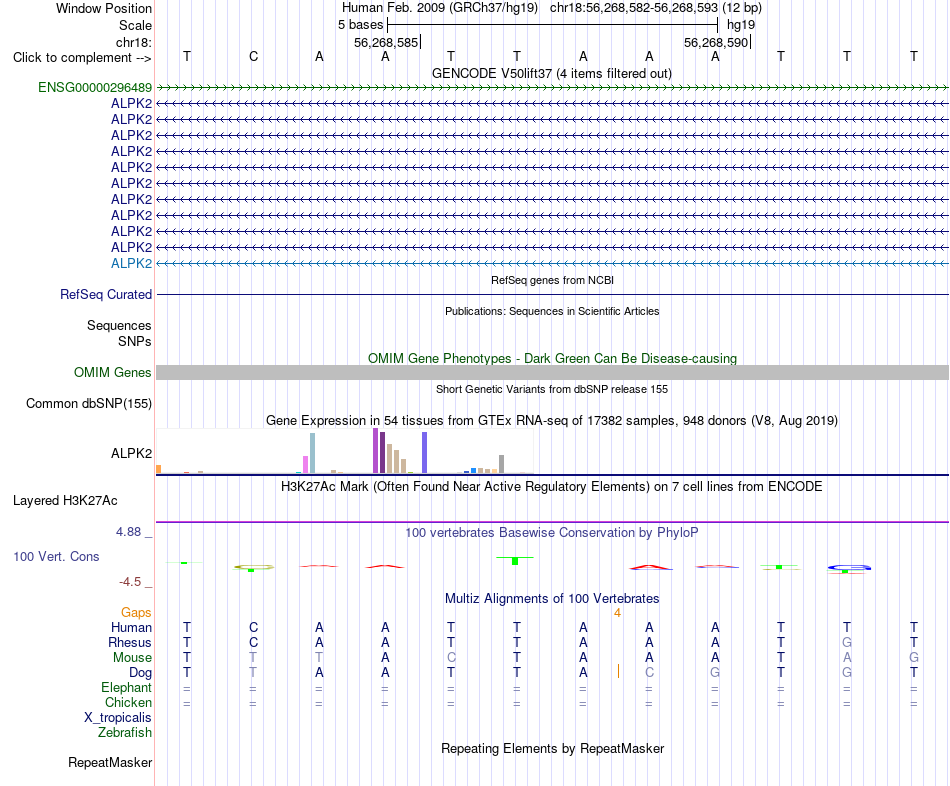Click the 'C' base in the Dog row
This screenshot has width=950, height=786.
[649, 673]
